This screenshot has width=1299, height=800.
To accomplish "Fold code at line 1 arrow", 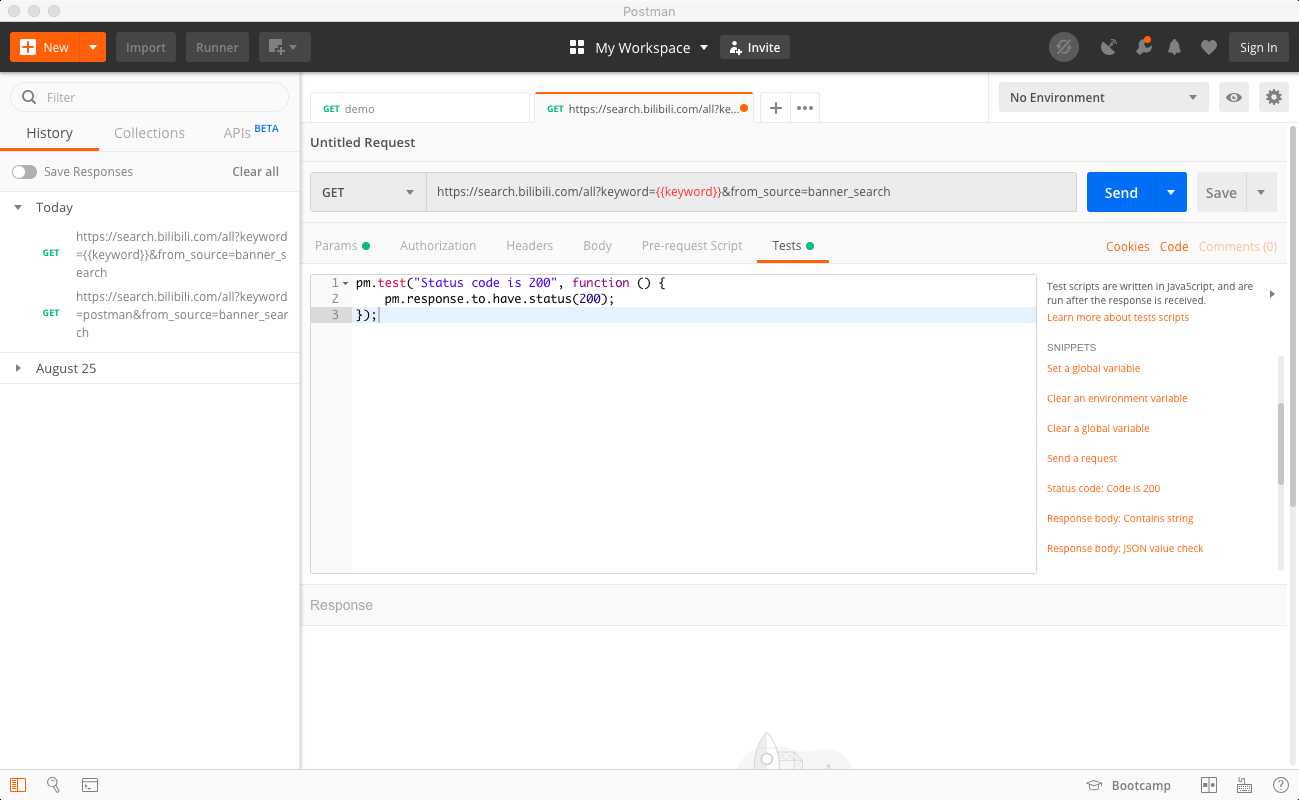I will tap(346, 283).
